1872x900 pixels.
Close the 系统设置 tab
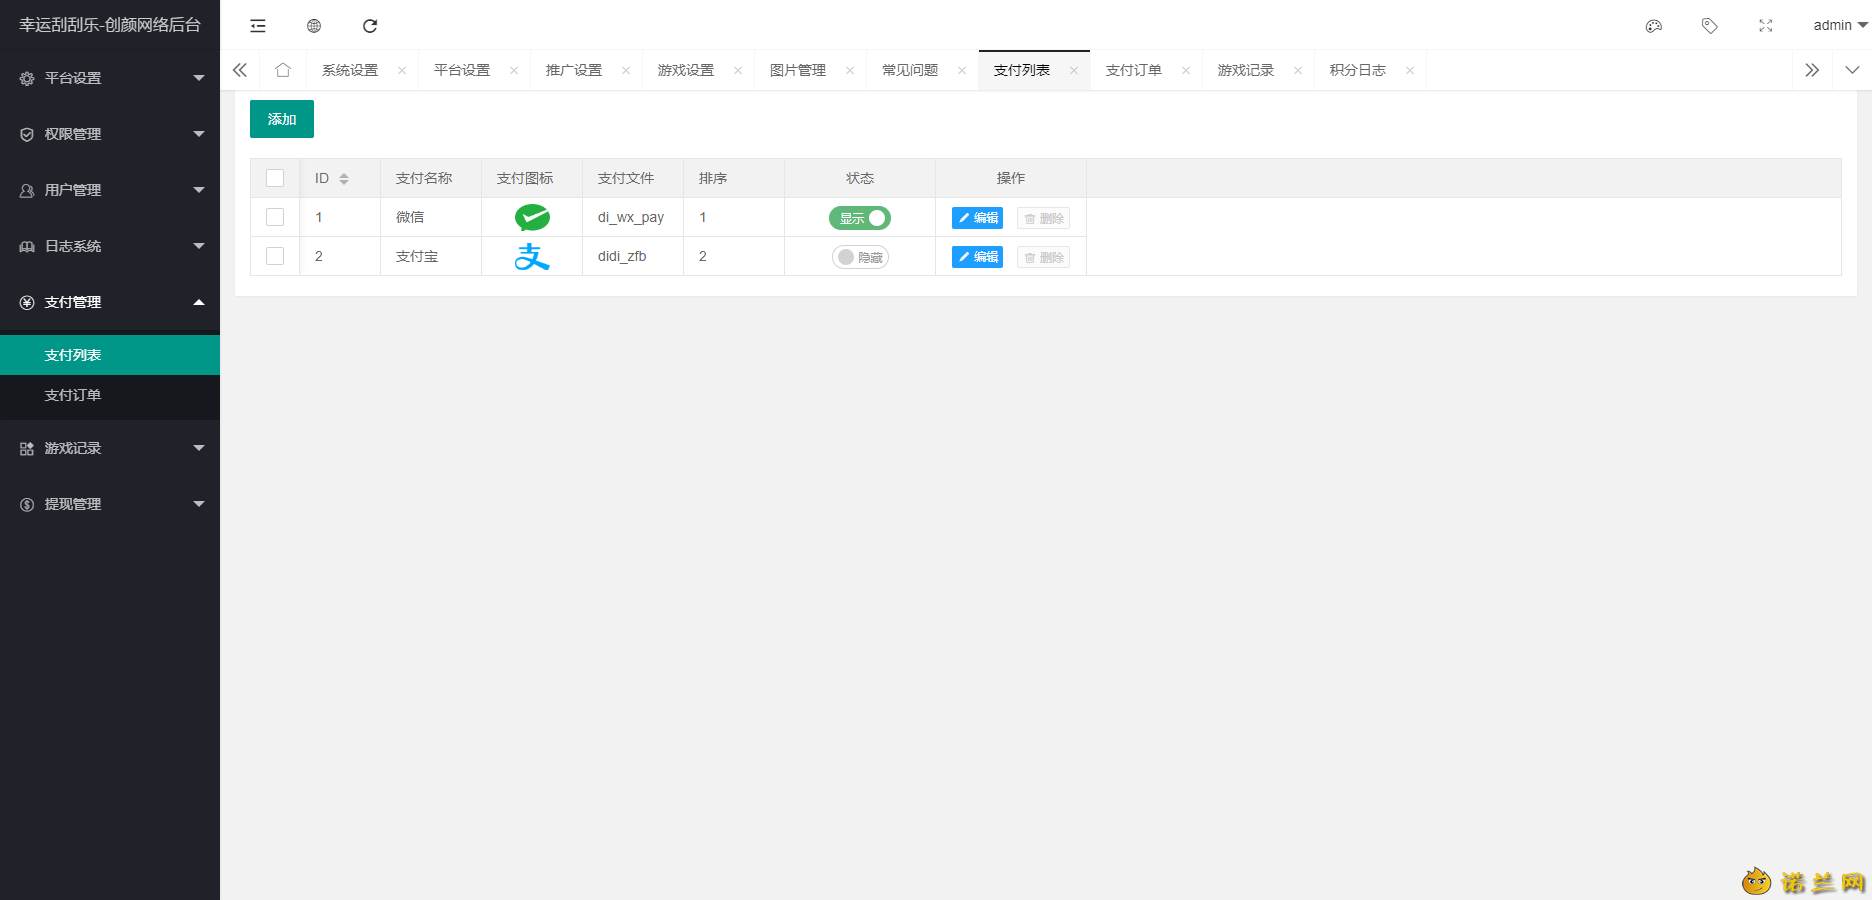[x=402, y=70]
